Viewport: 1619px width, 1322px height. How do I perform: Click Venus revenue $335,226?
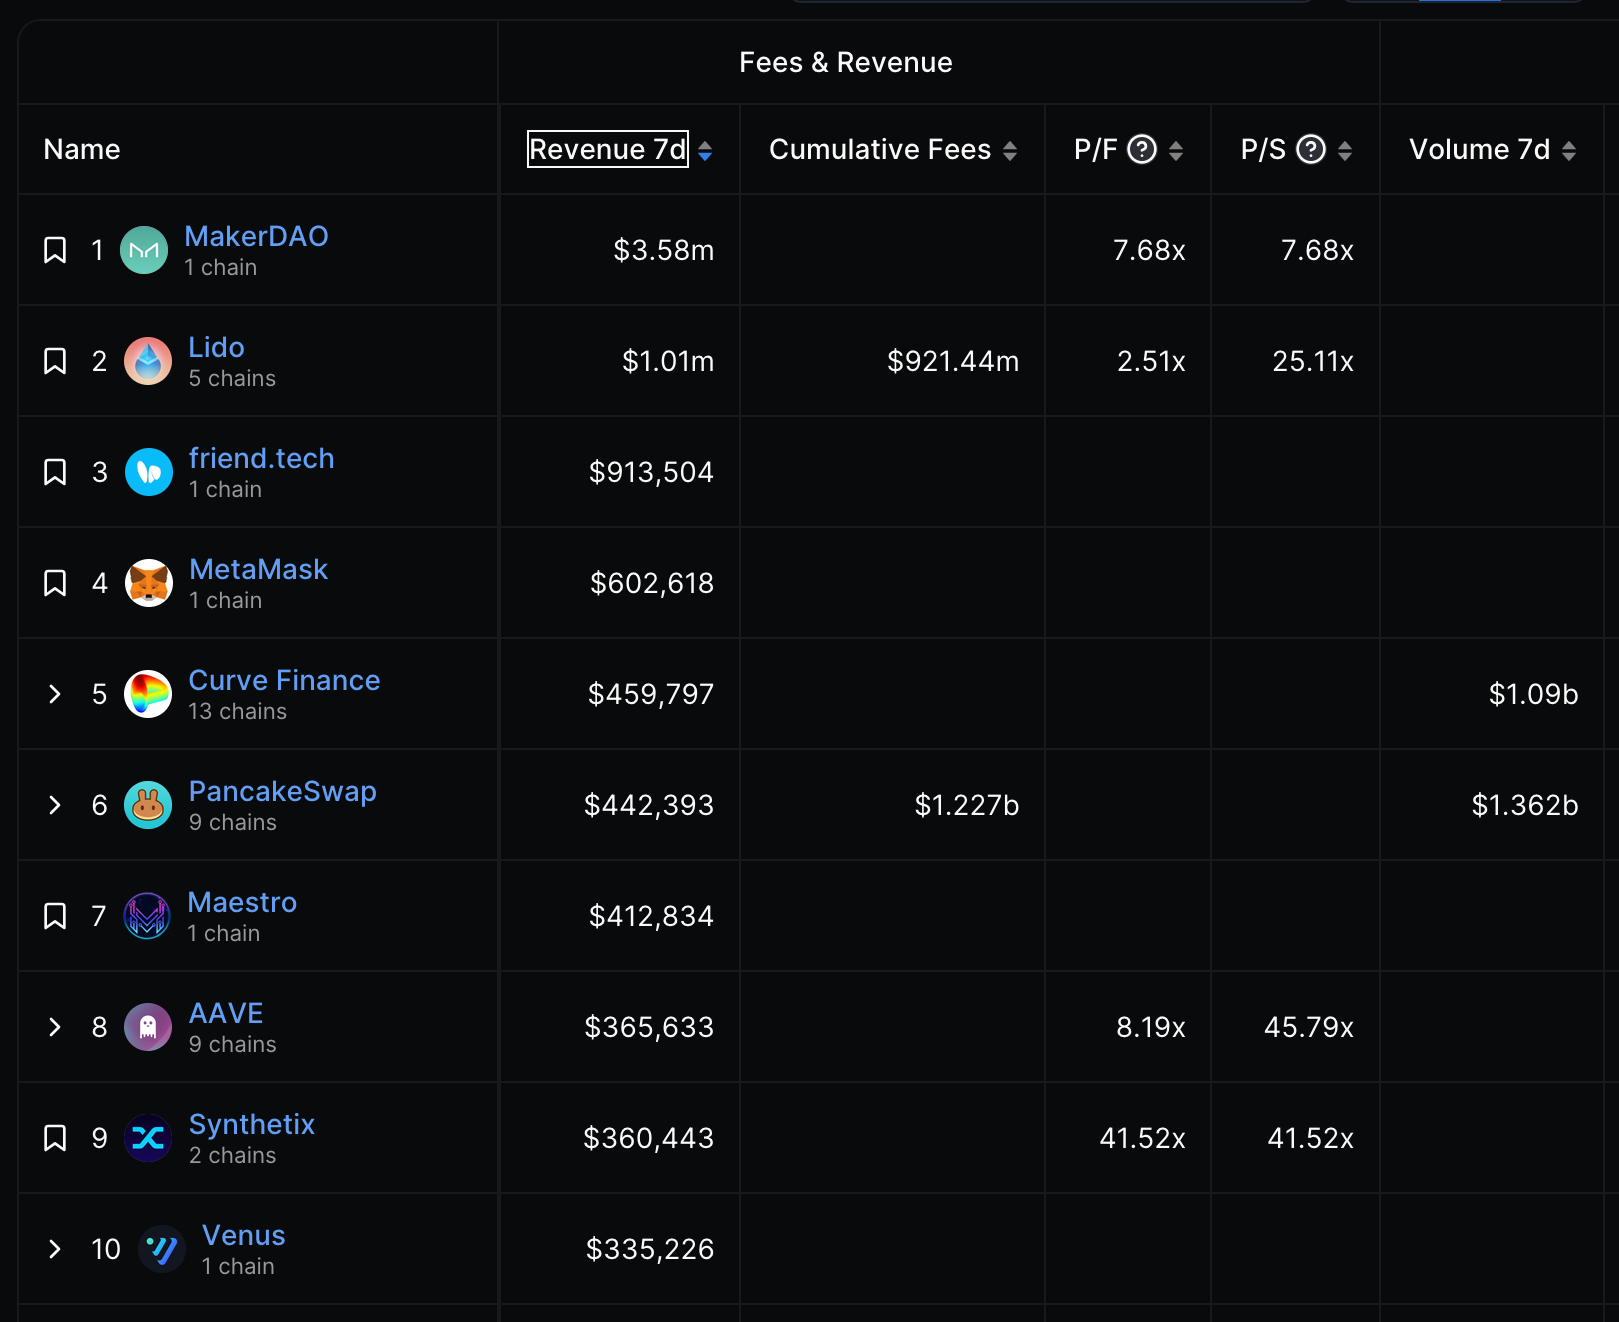pos(650,1249)
